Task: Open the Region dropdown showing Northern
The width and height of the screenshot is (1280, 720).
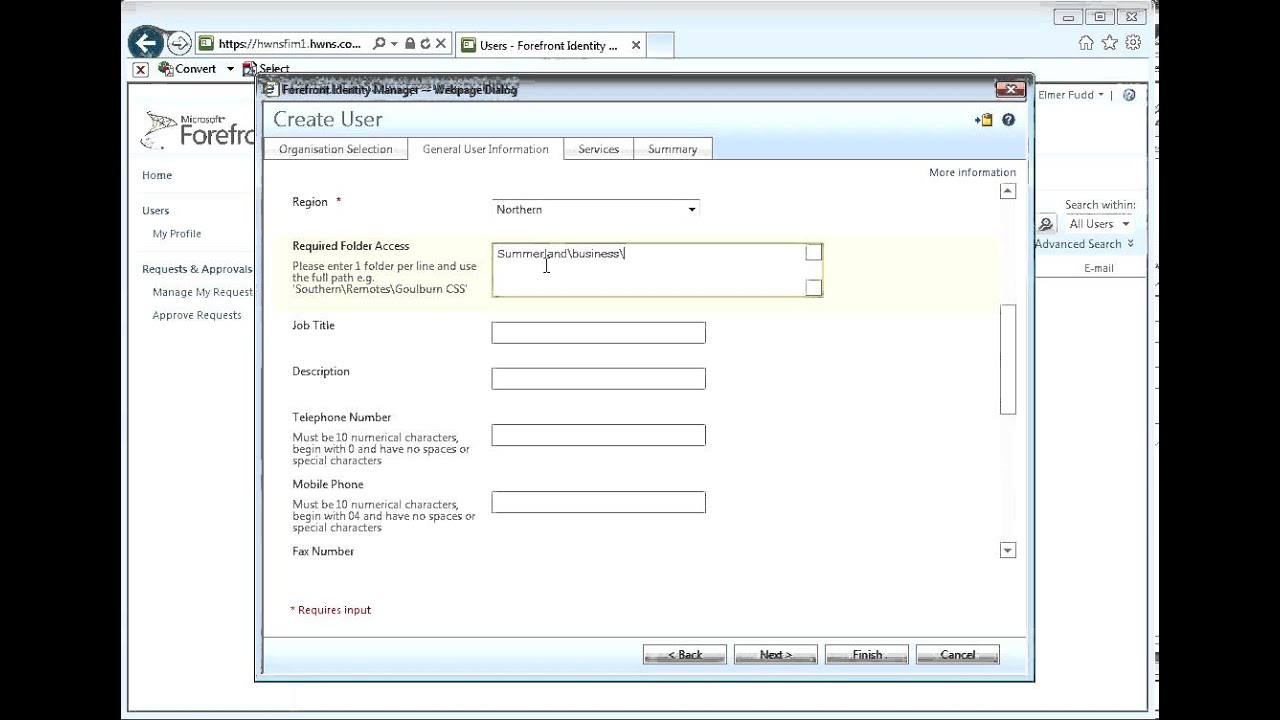Action: pos(595,209)
